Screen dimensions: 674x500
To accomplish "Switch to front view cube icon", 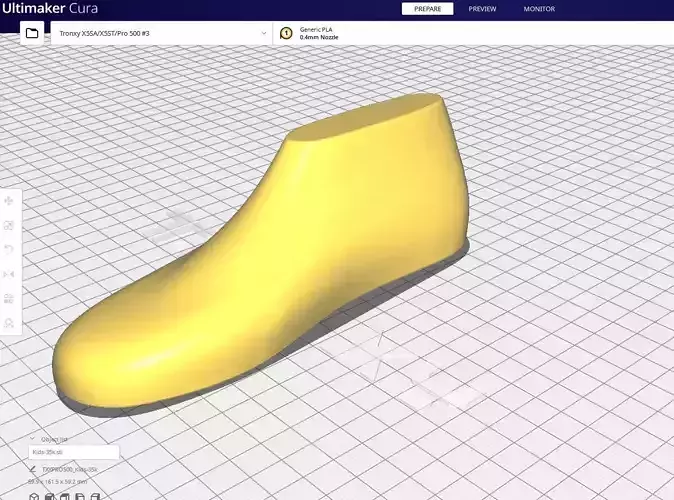I will (49, 497).
